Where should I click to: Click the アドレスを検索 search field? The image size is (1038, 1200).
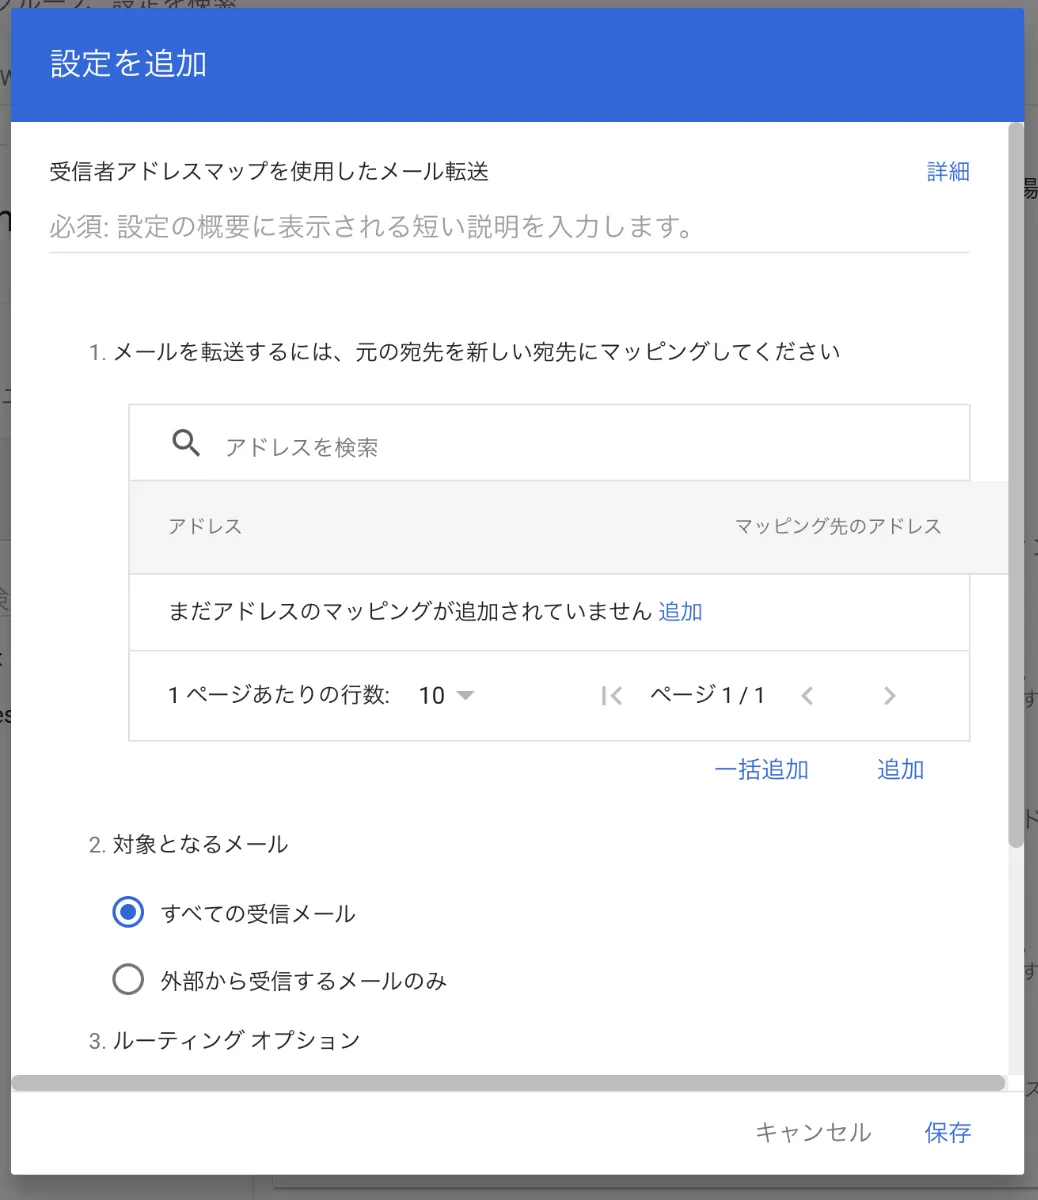[x=303, y=447]
